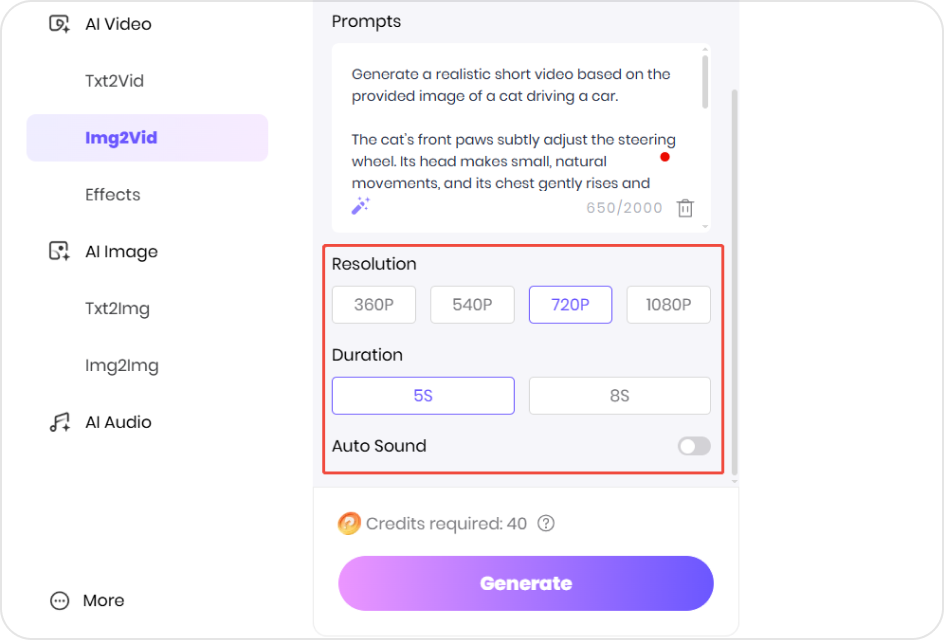Collapse the AI Image section
The width and height of the screenshot is (944, 640).
pos(121,251)
